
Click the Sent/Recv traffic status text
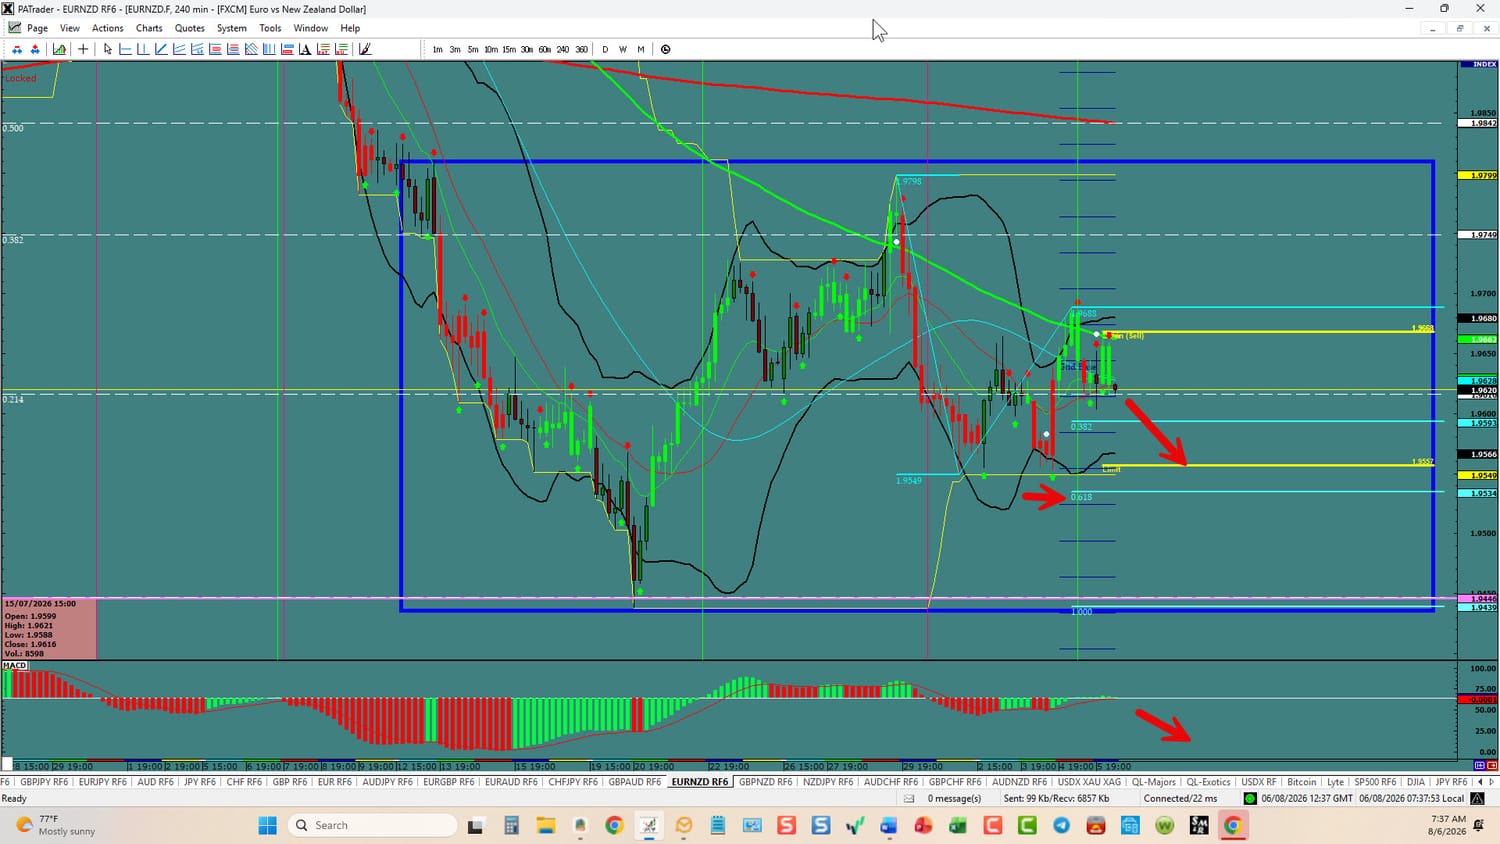pos(1056,799)
